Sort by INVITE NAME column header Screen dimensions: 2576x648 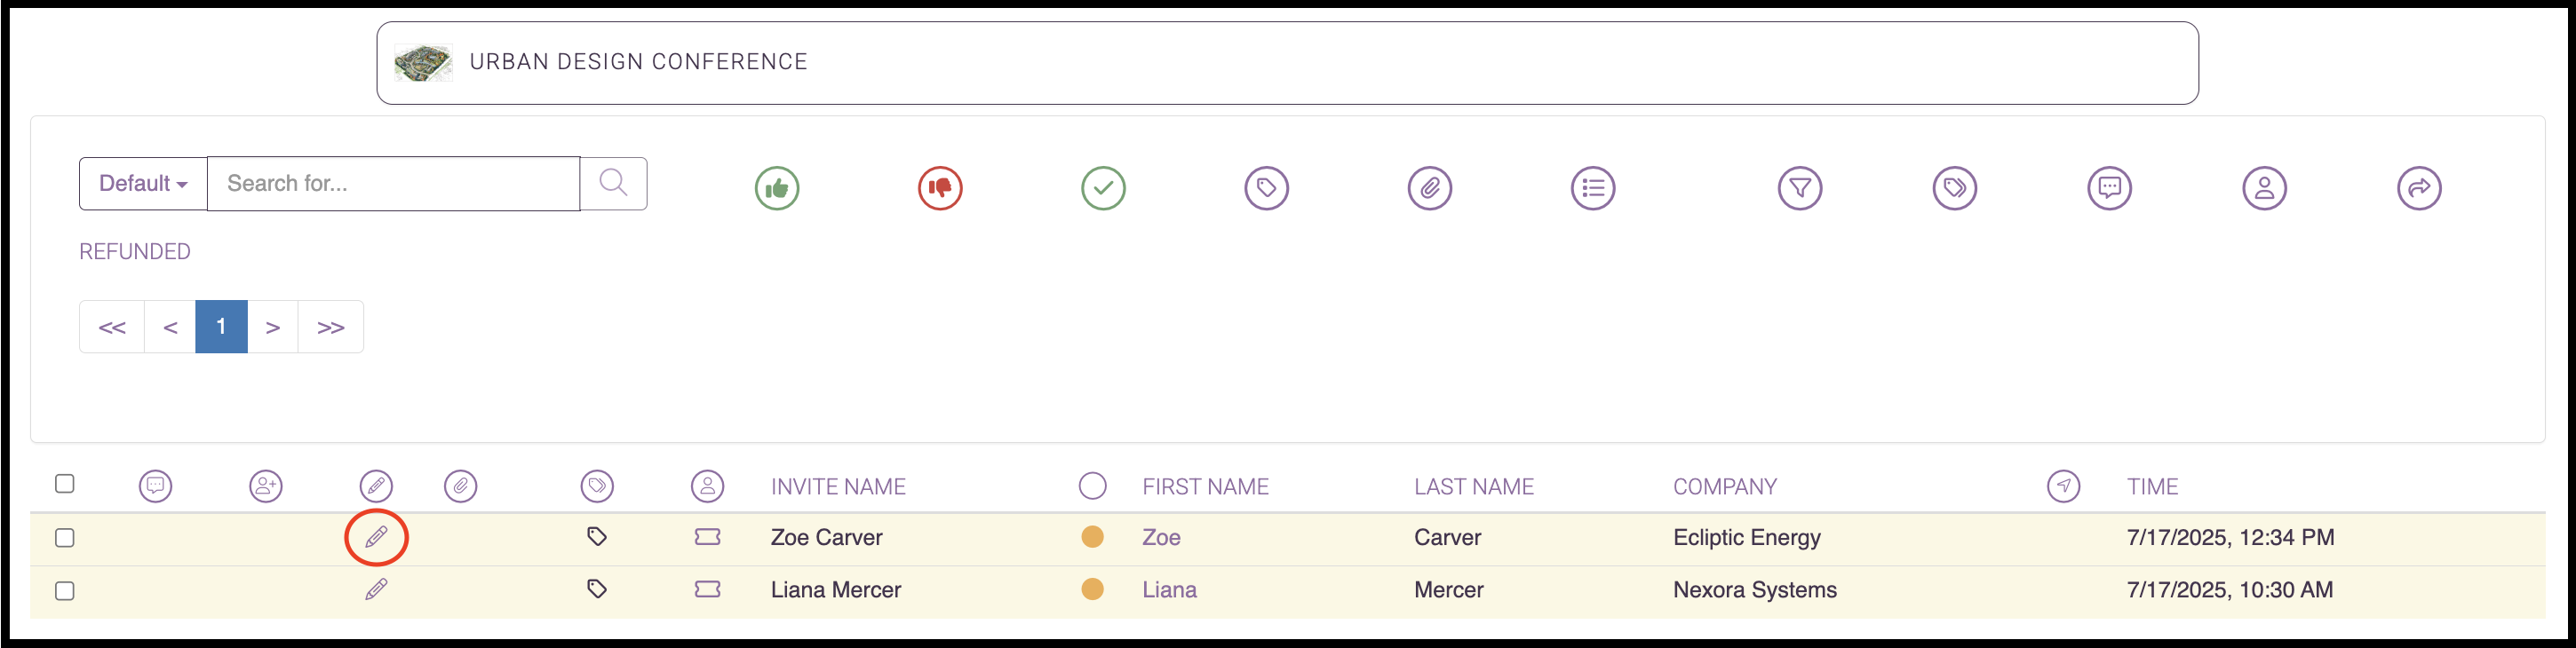click(838, 487)
